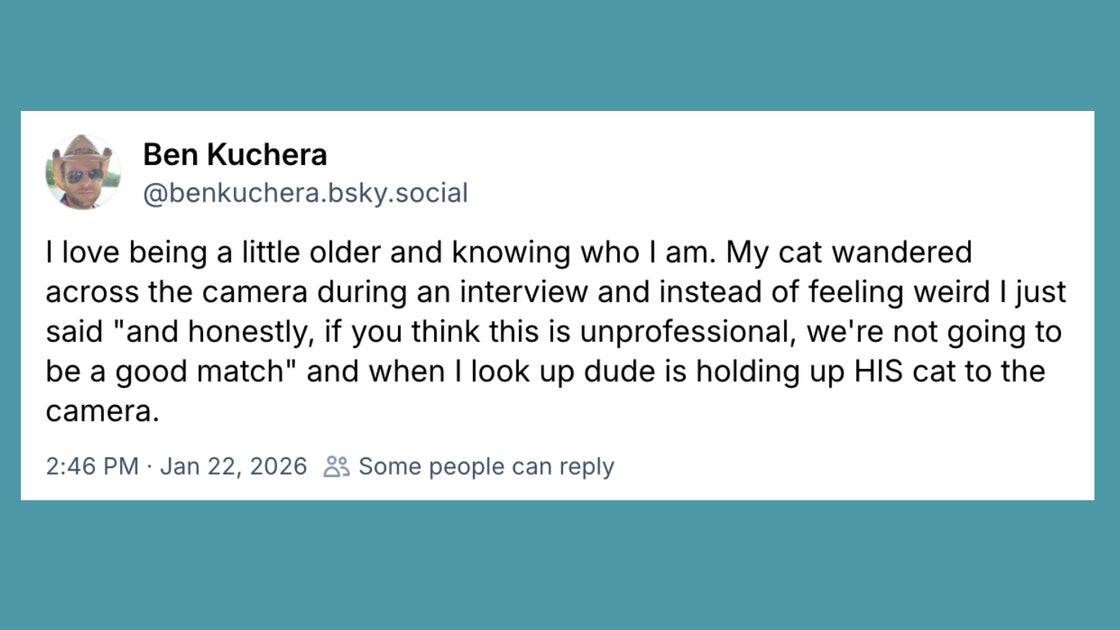Click the people icon beside reply settings
Screen dimensions: 1120x630
click(337, 466)
